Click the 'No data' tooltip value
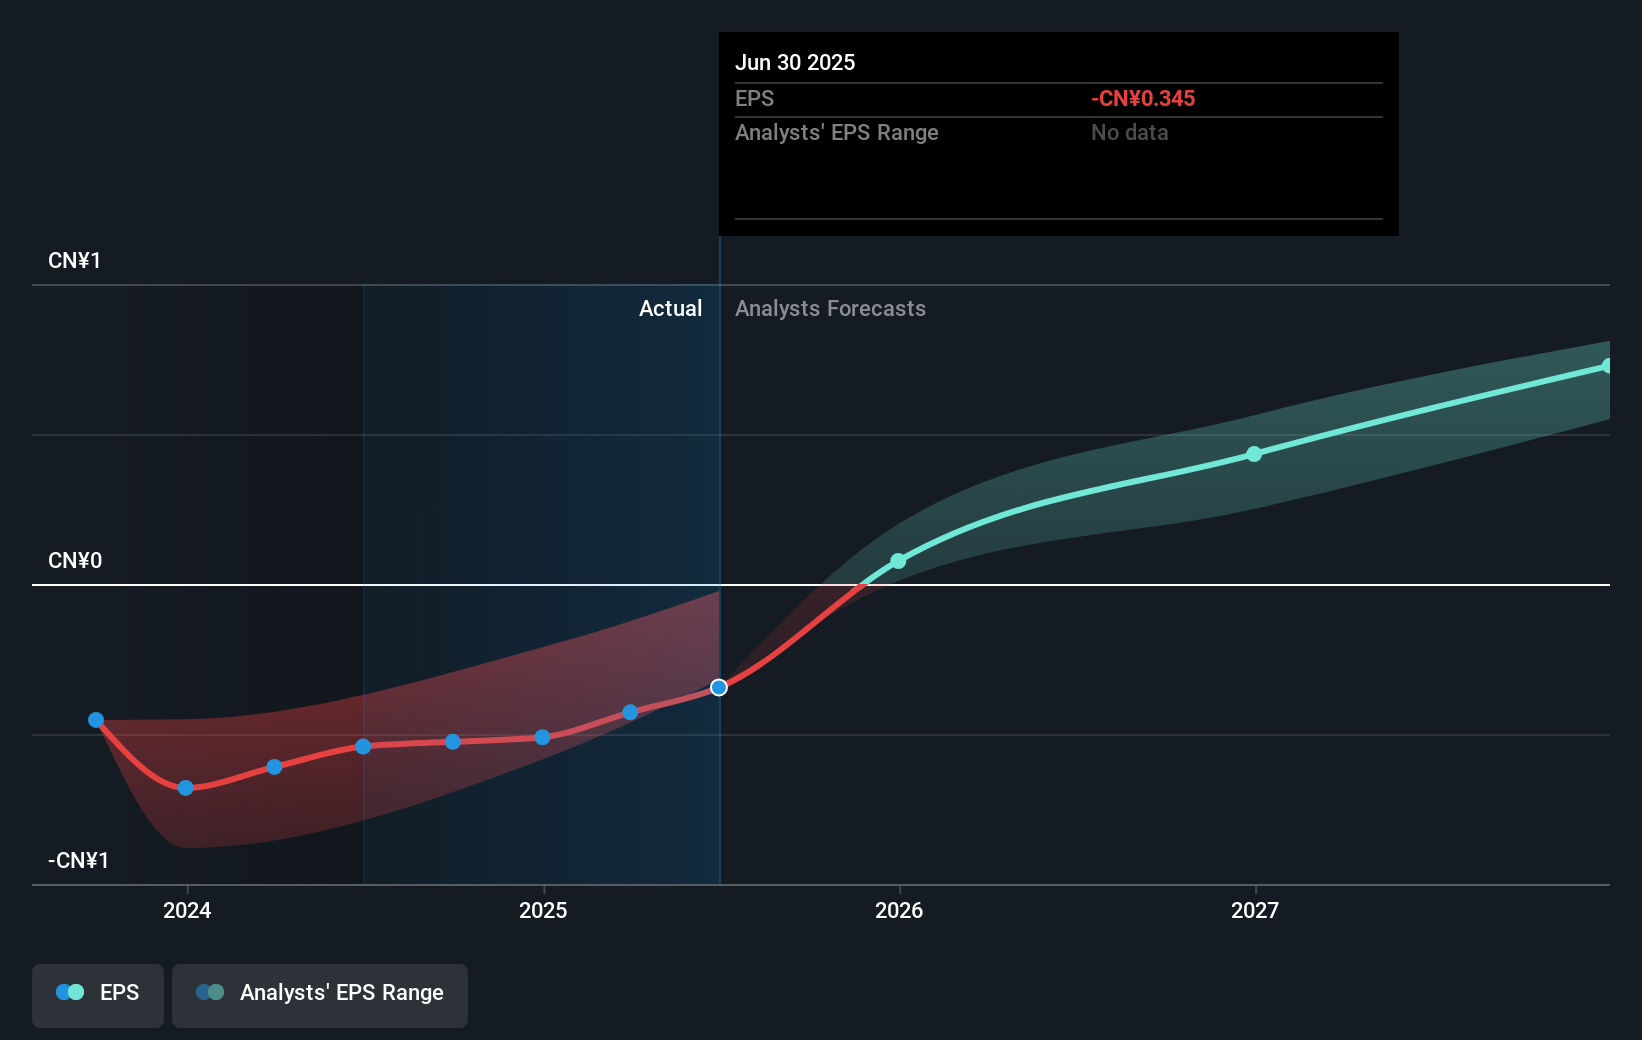The width and height of the screenshot is (1642, 1040). [1130, 132]
